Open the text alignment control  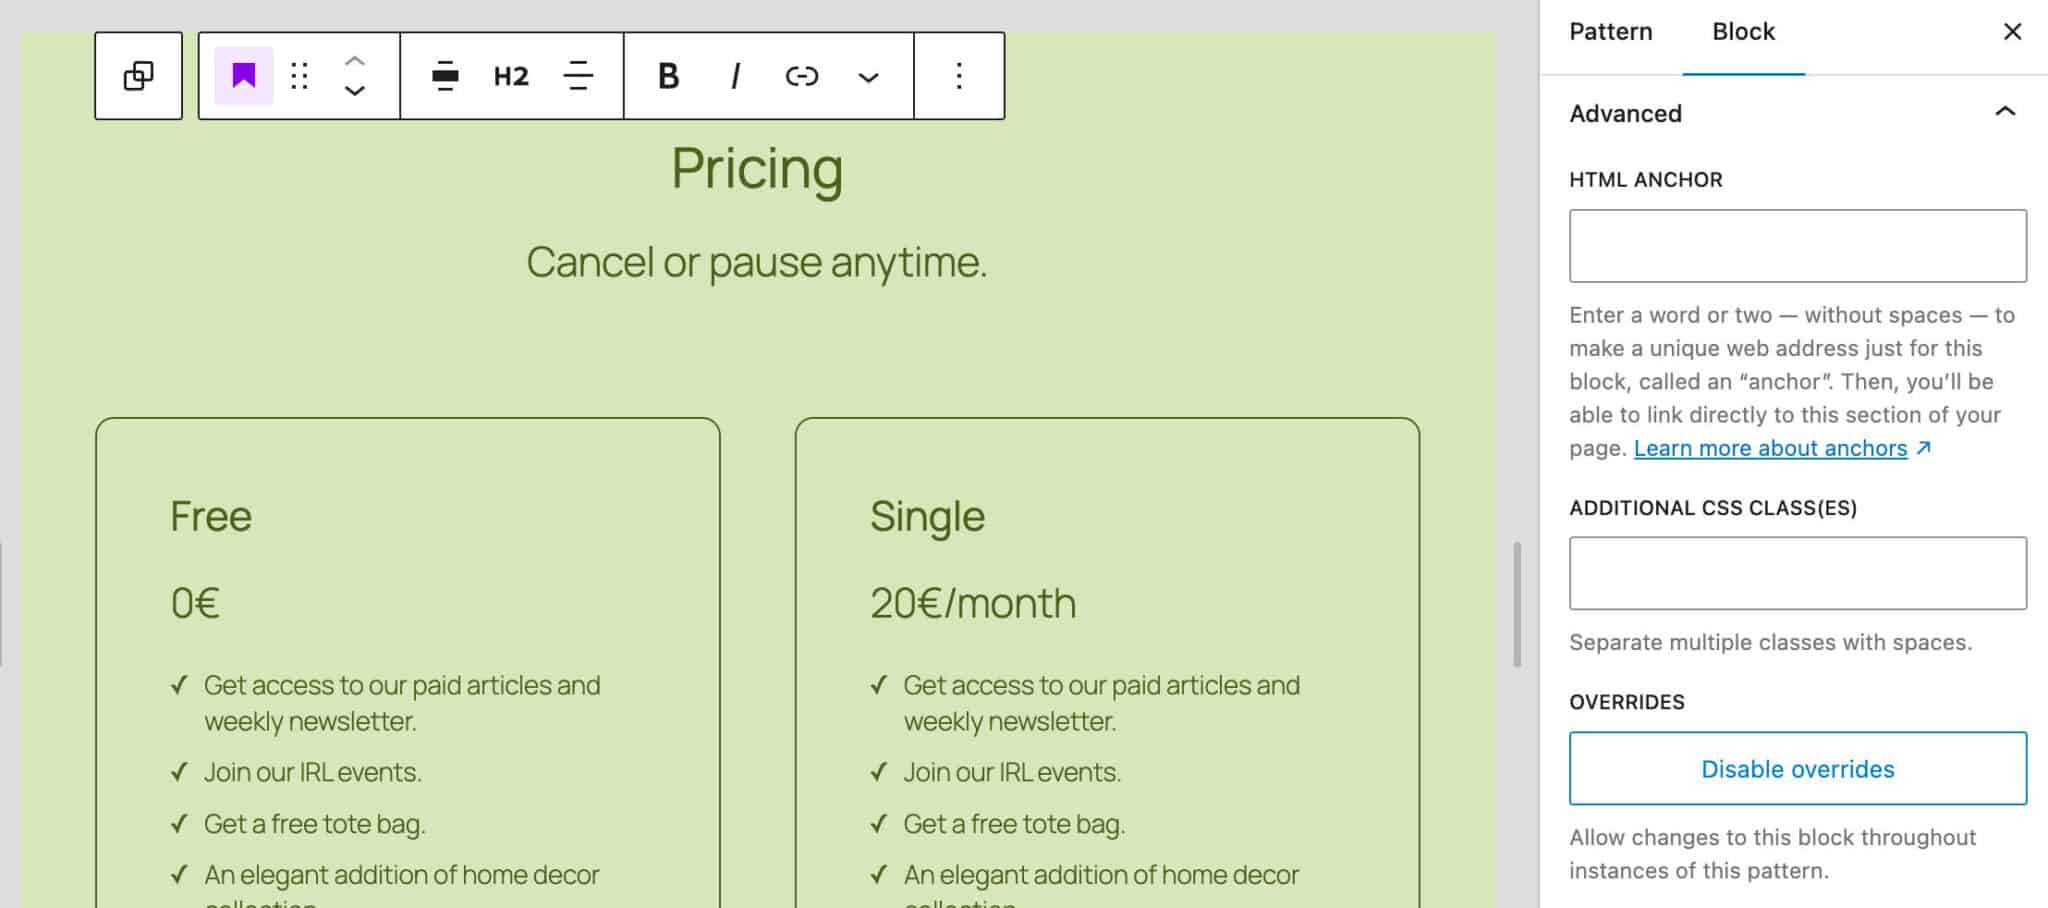pos(578,76)
